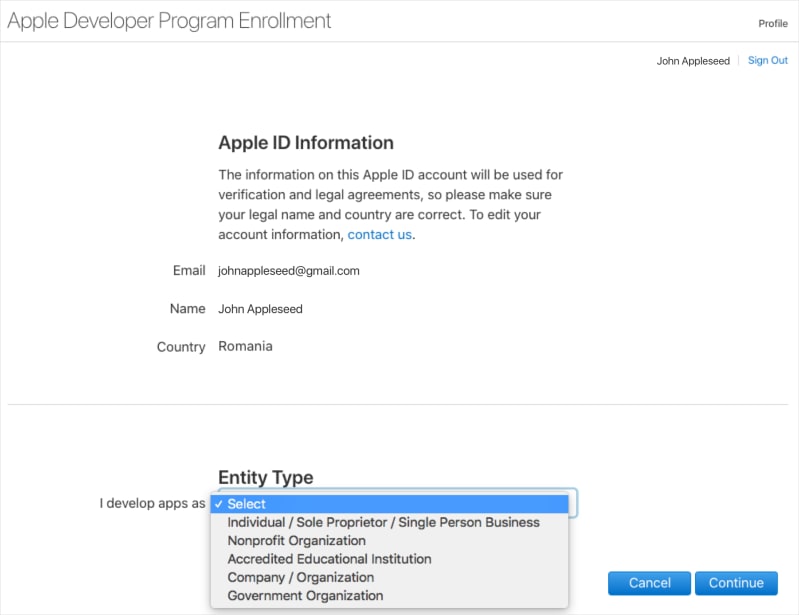Screen dimensions: 799x615
Task: Click the 'I develop apps as' label
Action: tap(152, 503)
